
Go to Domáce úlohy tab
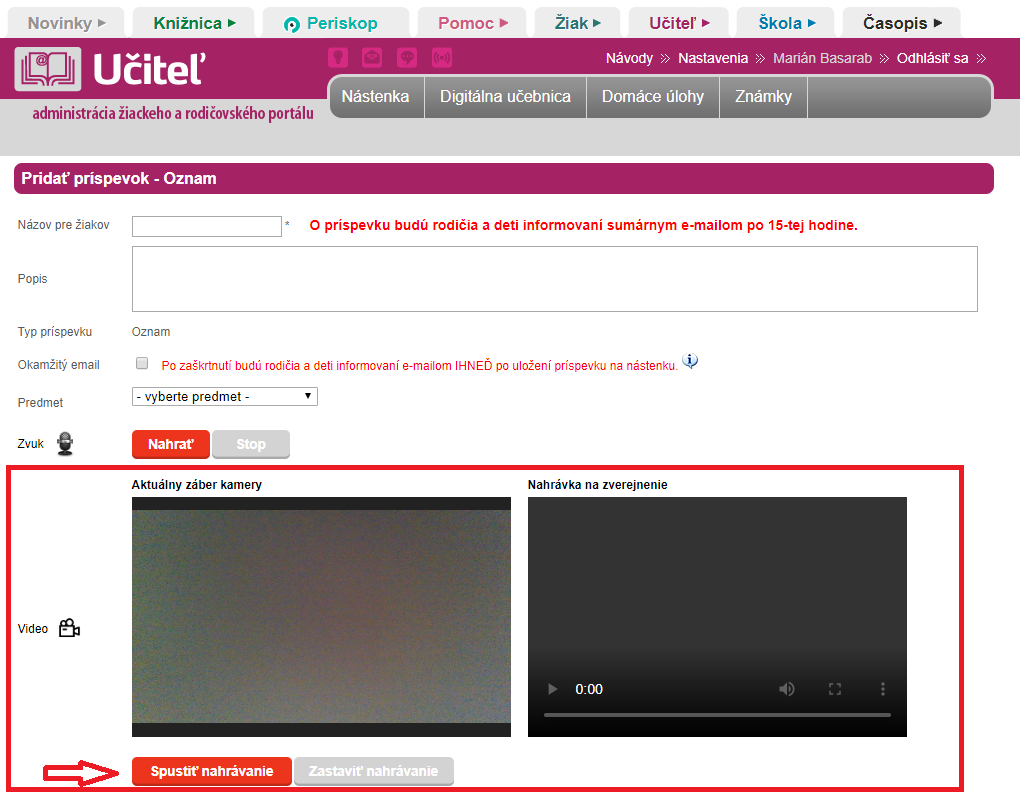(652, 97)
